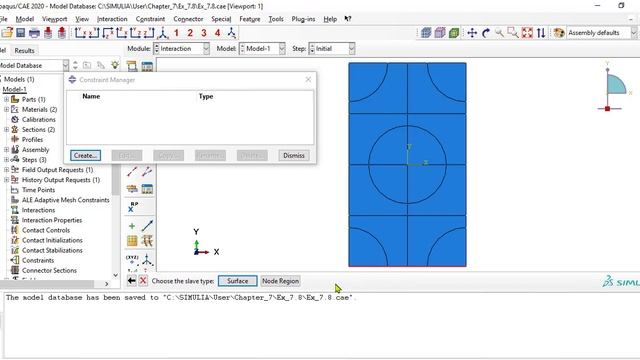Viewport: 640px width, 360px height.
Task: Activate the Rotate view tool
Action: [x=486, y=33]
